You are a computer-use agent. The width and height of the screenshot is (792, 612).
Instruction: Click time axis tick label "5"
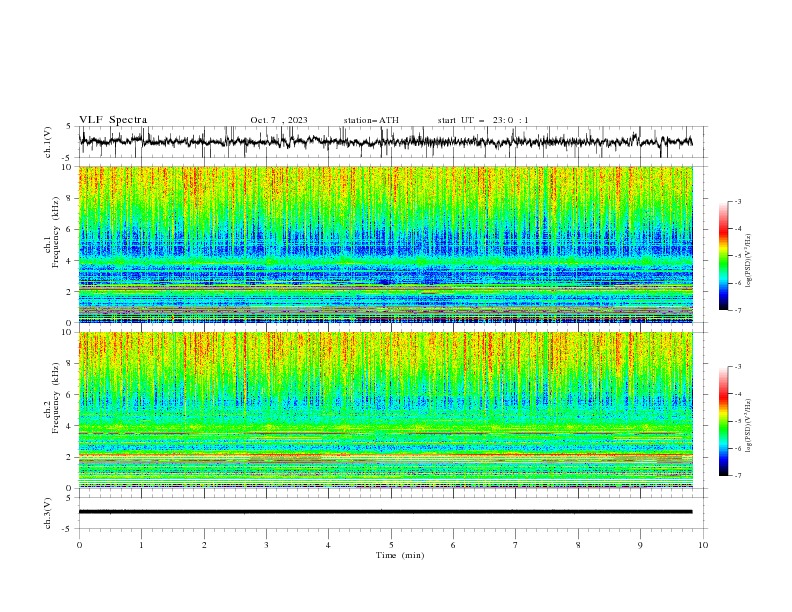point(391,545)
